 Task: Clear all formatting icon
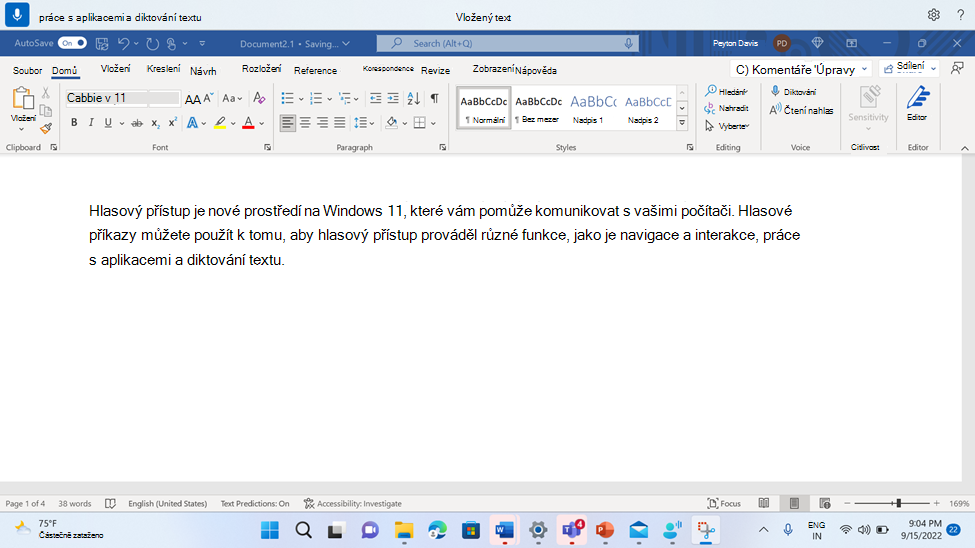point(259,98)
